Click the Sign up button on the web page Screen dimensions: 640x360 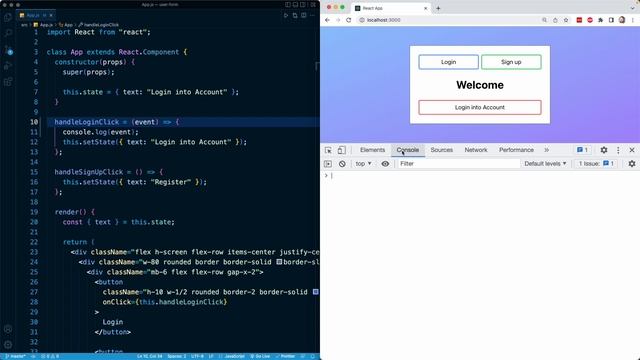coord(511,62)
